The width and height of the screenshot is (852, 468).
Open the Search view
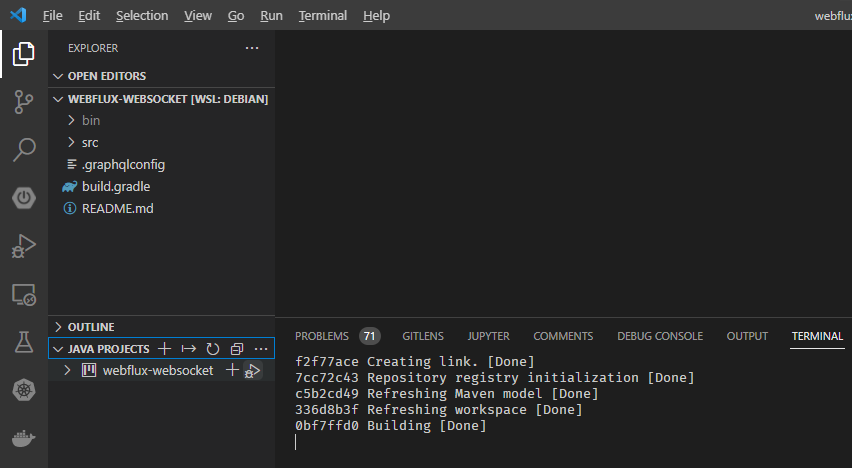pos(23,149)
